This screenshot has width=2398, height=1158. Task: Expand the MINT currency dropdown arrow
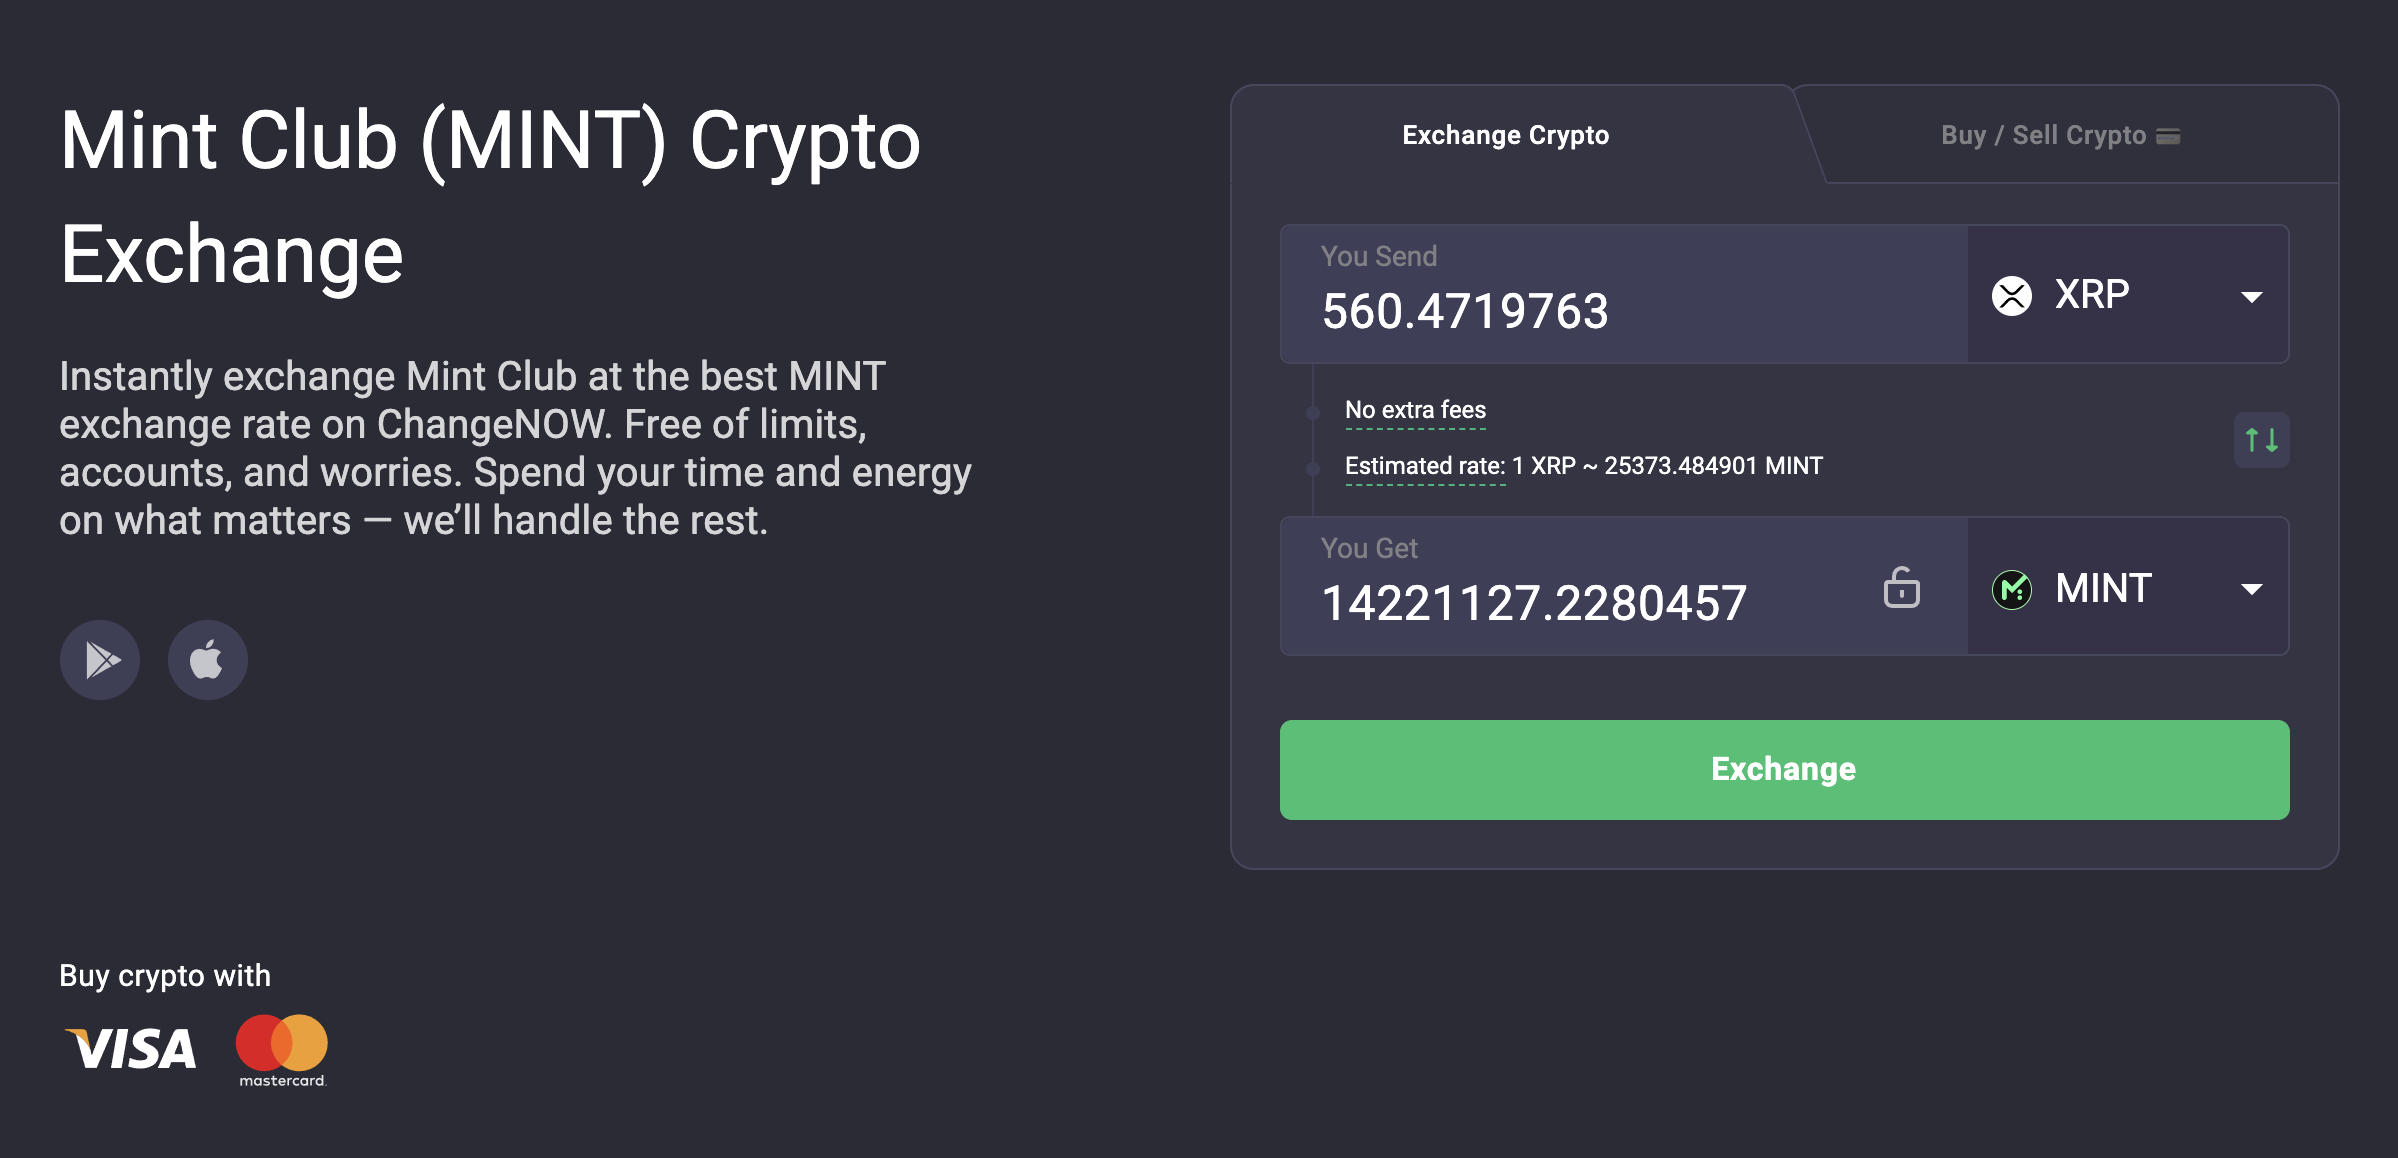pyautogui.click(x=2251, y=590)
